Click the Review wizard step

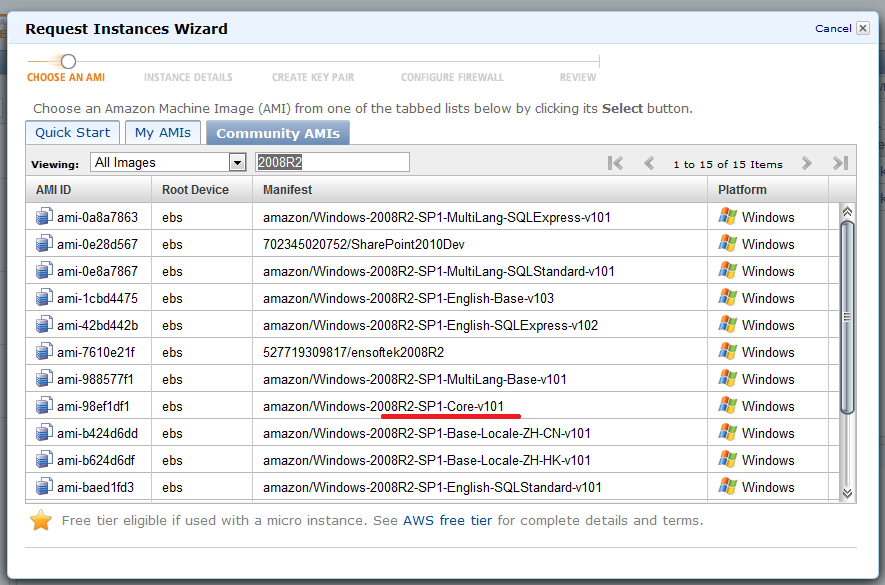point(577,77)
